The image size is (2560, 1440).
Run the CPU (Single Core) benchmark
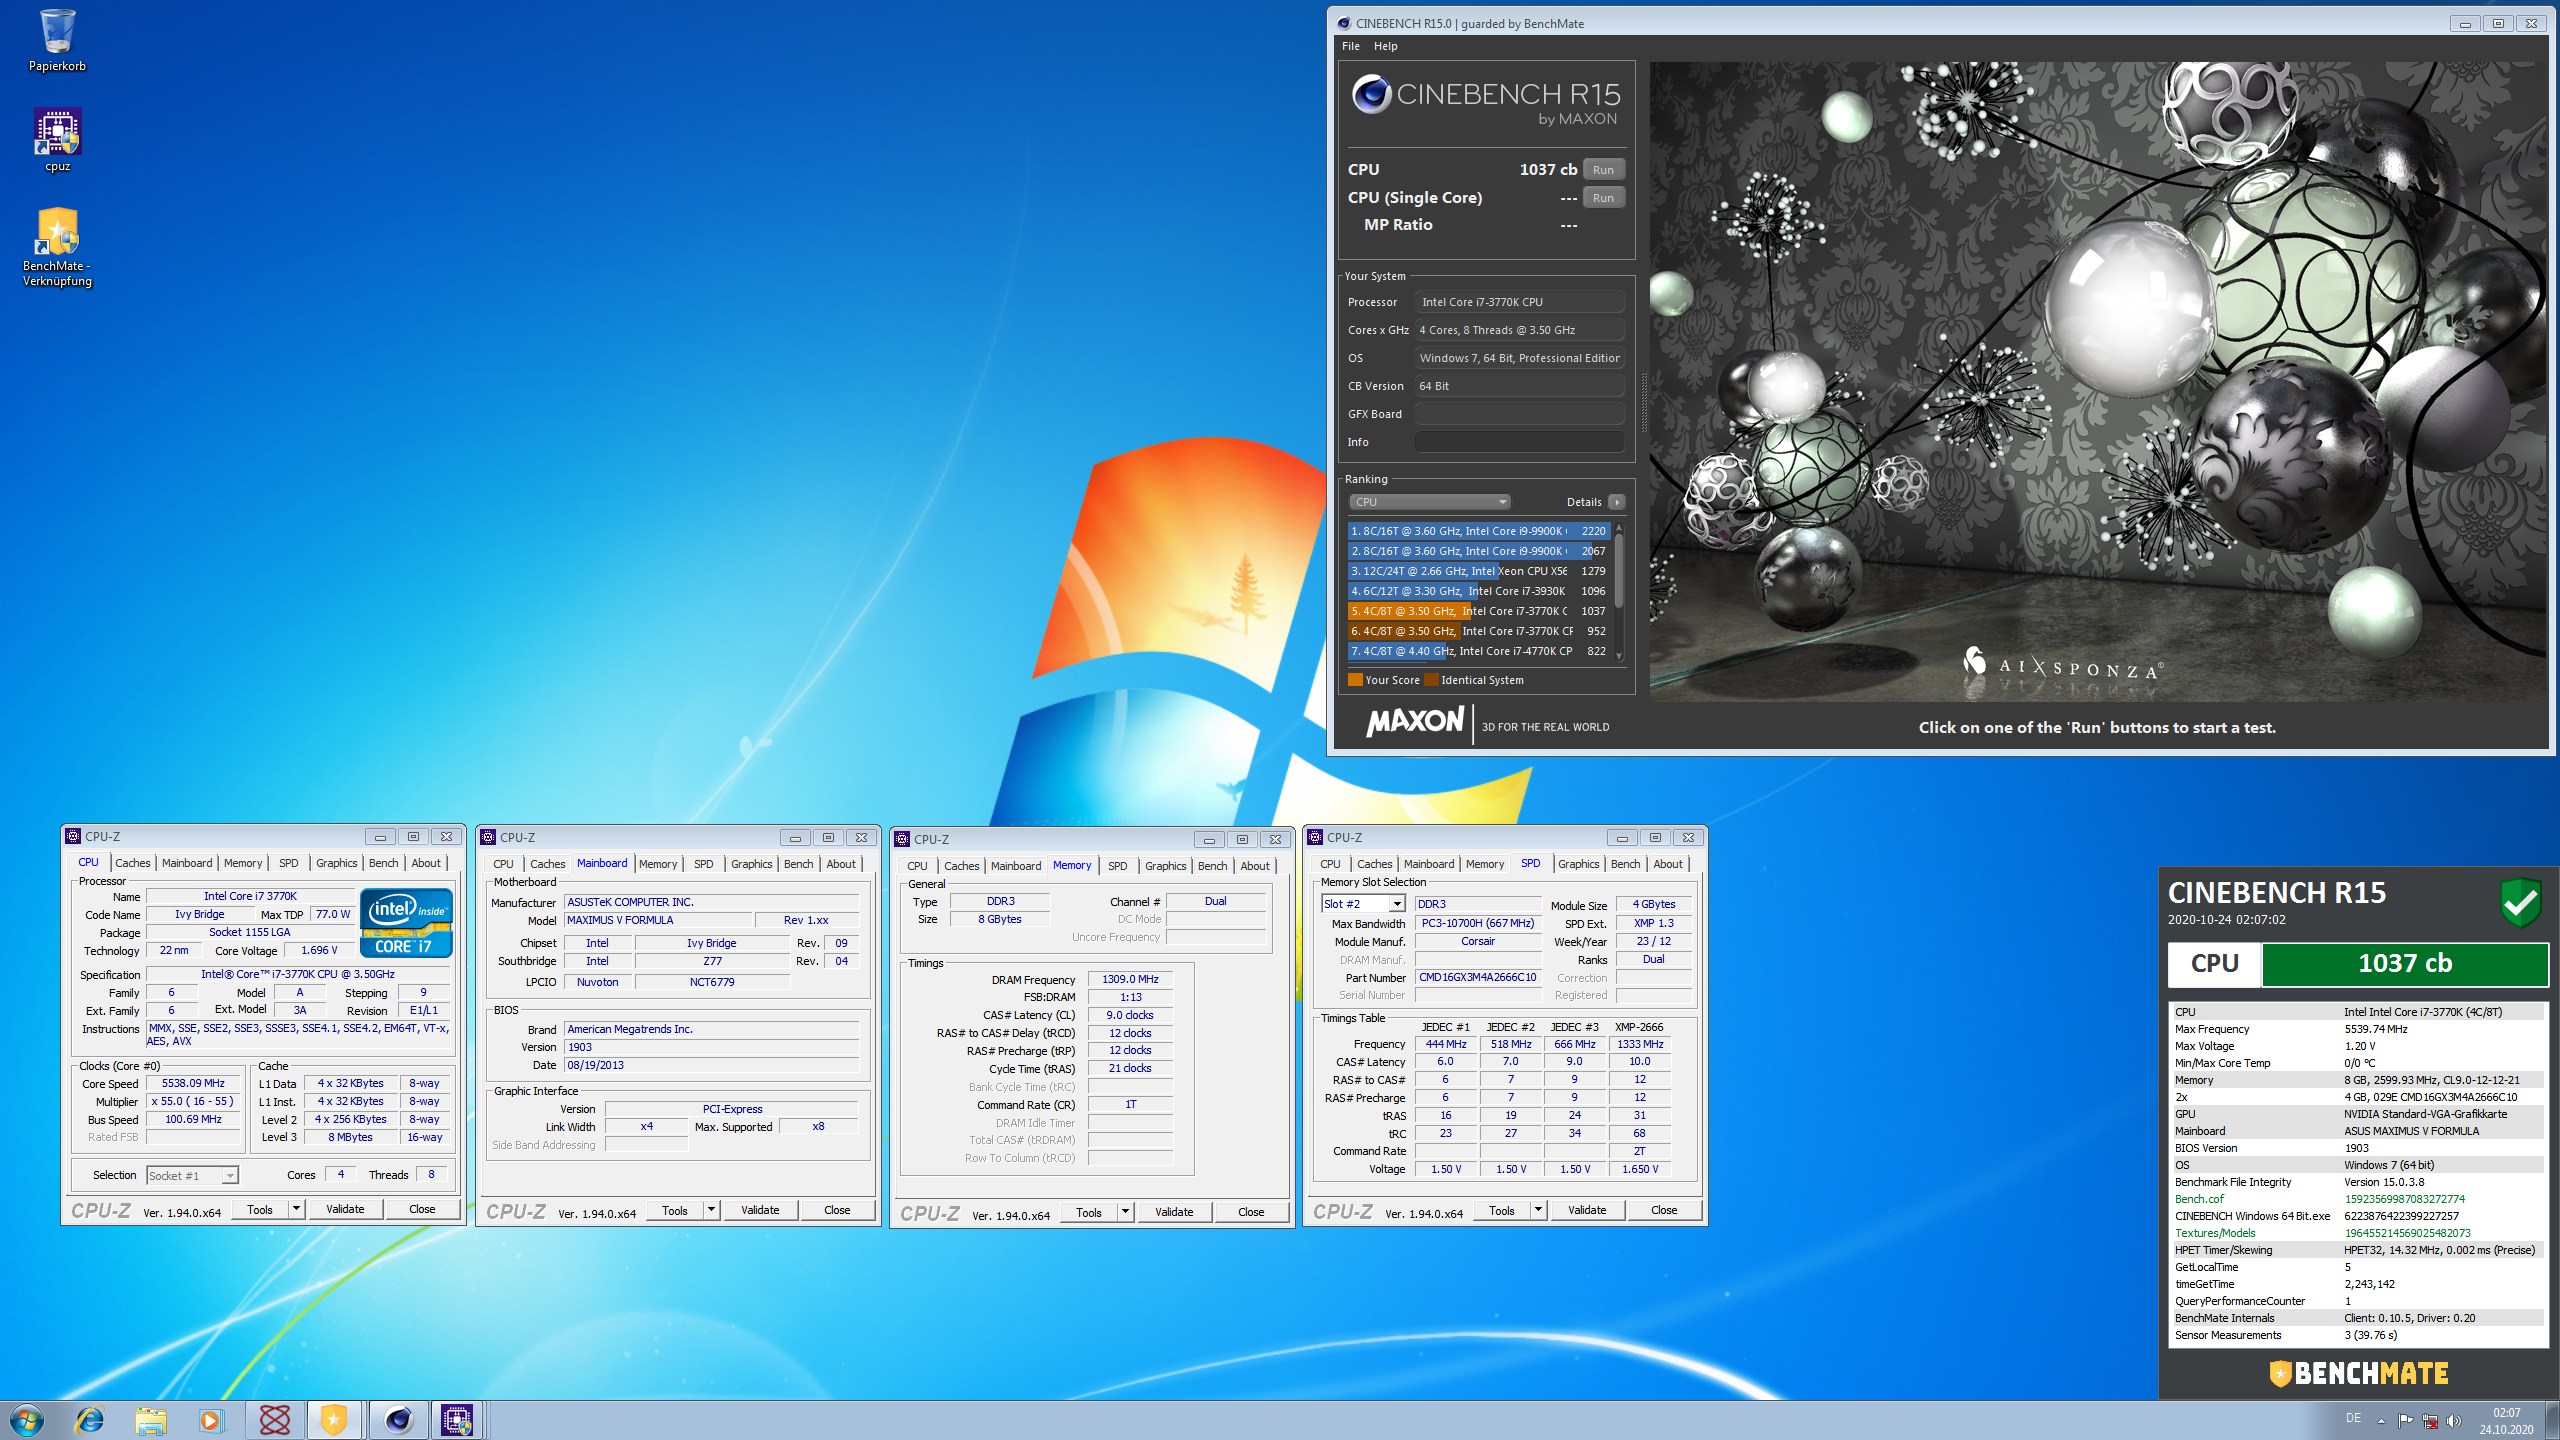coord(1603,198)
